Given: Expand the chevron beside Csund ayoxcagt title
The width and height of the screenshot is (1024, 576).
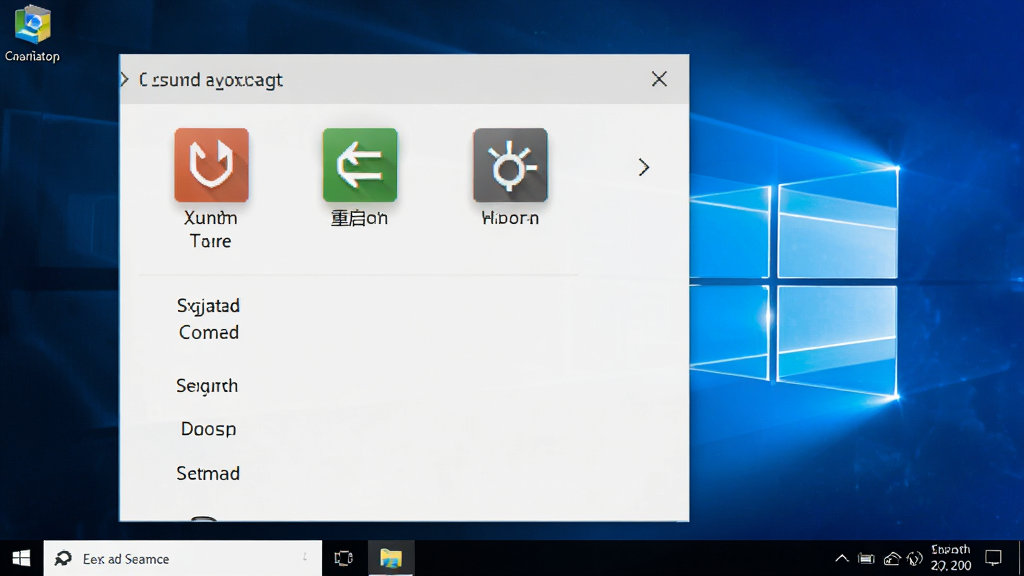Looking at the screenshot, I should [125, 80].
